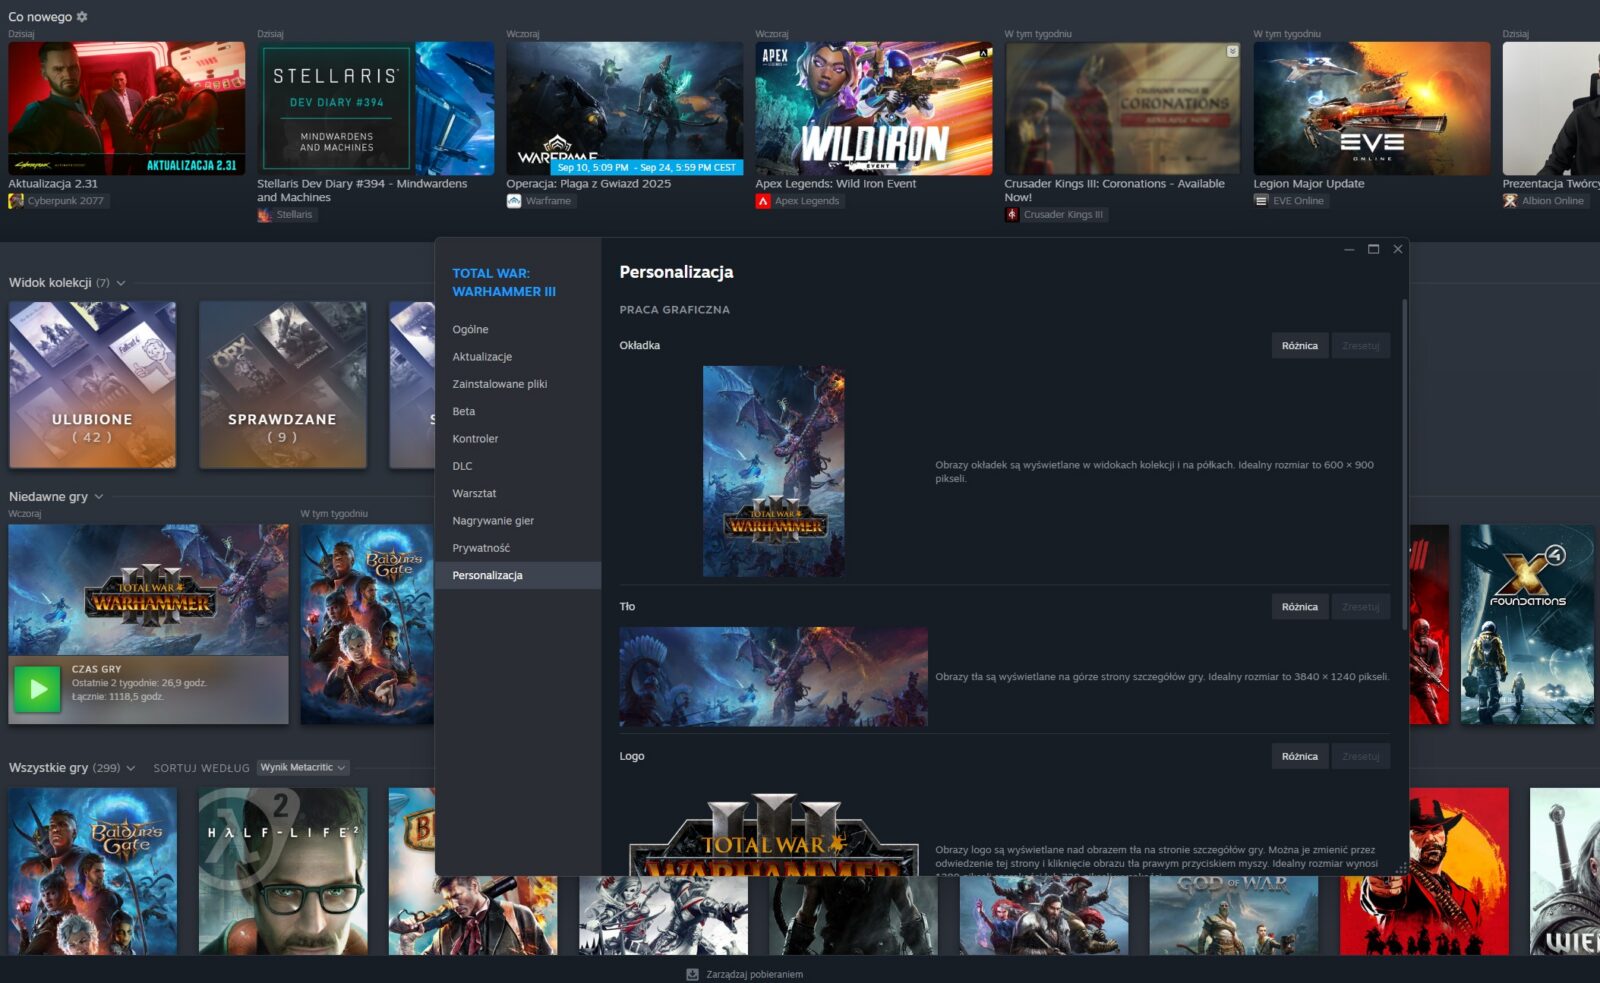Click the Apex Legends game icon
The image size is (1600, 983).
763,201
